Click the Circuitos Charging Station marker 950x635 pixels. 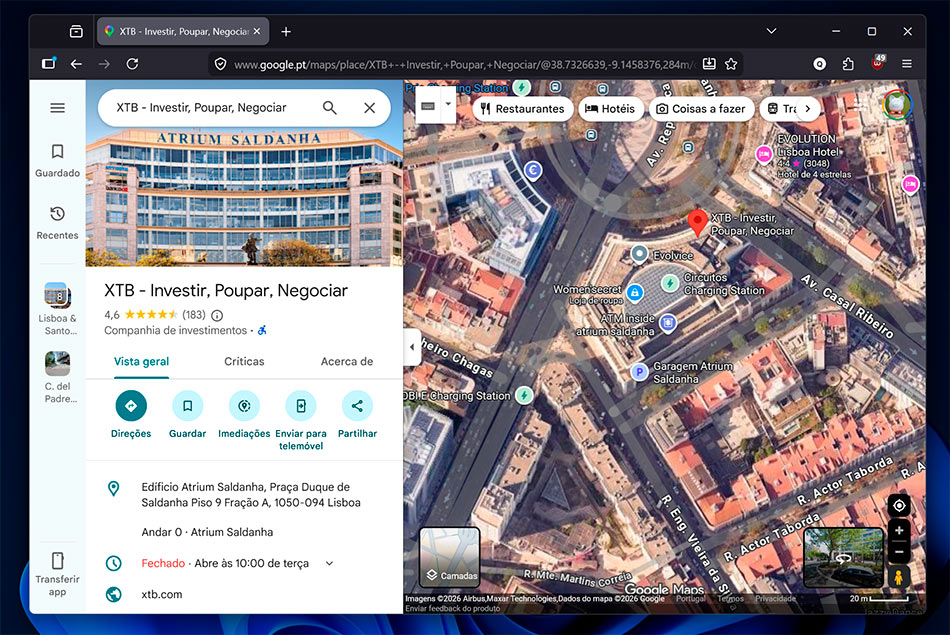669,282
